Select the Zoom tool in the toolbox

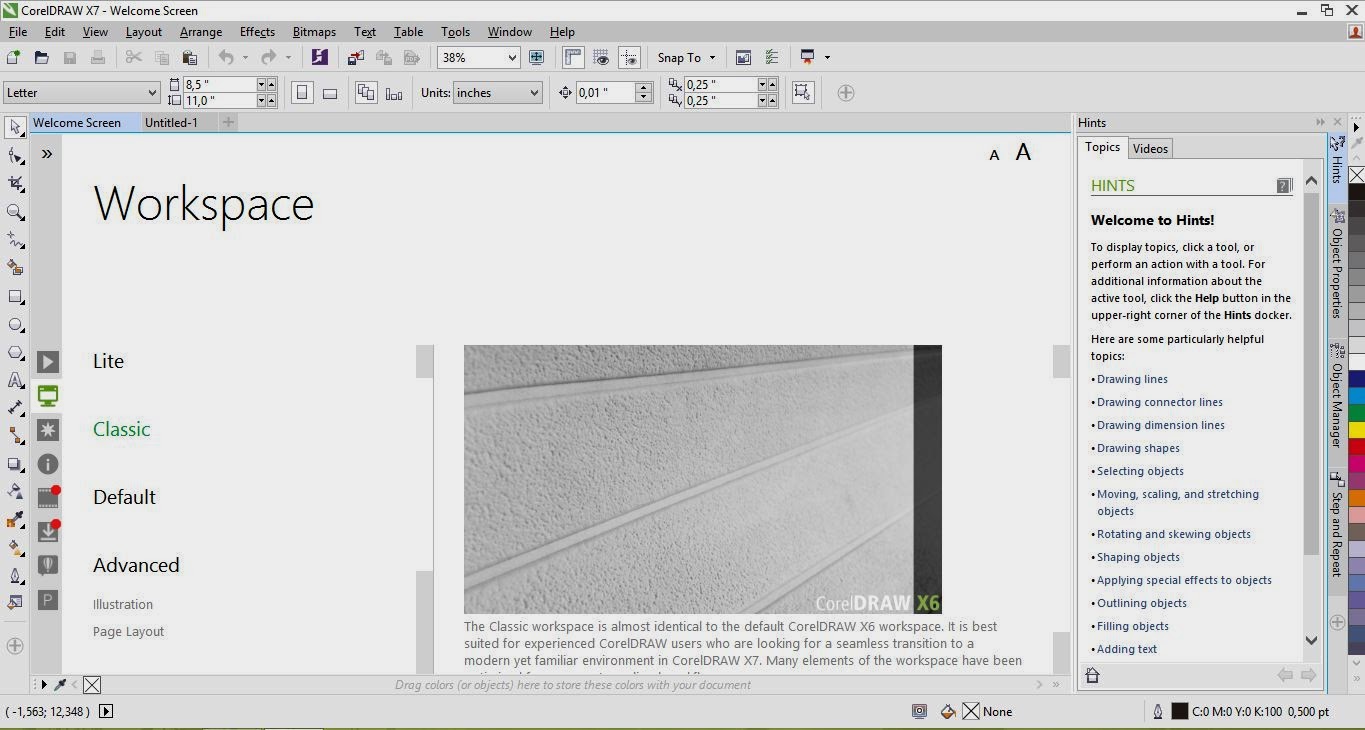15,211
